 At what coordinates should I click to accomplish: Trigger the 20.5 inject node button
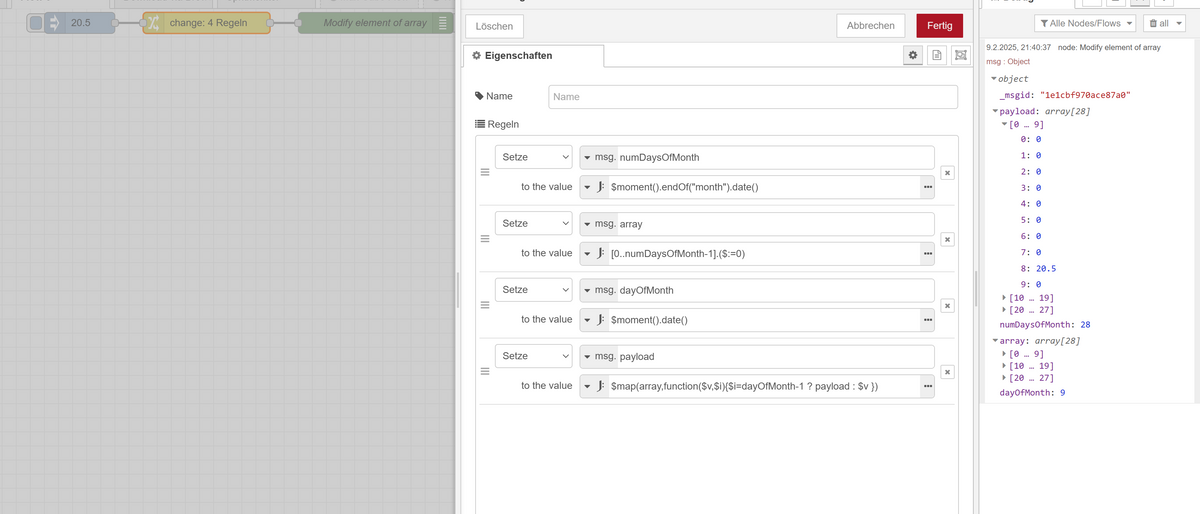[36, 23]
